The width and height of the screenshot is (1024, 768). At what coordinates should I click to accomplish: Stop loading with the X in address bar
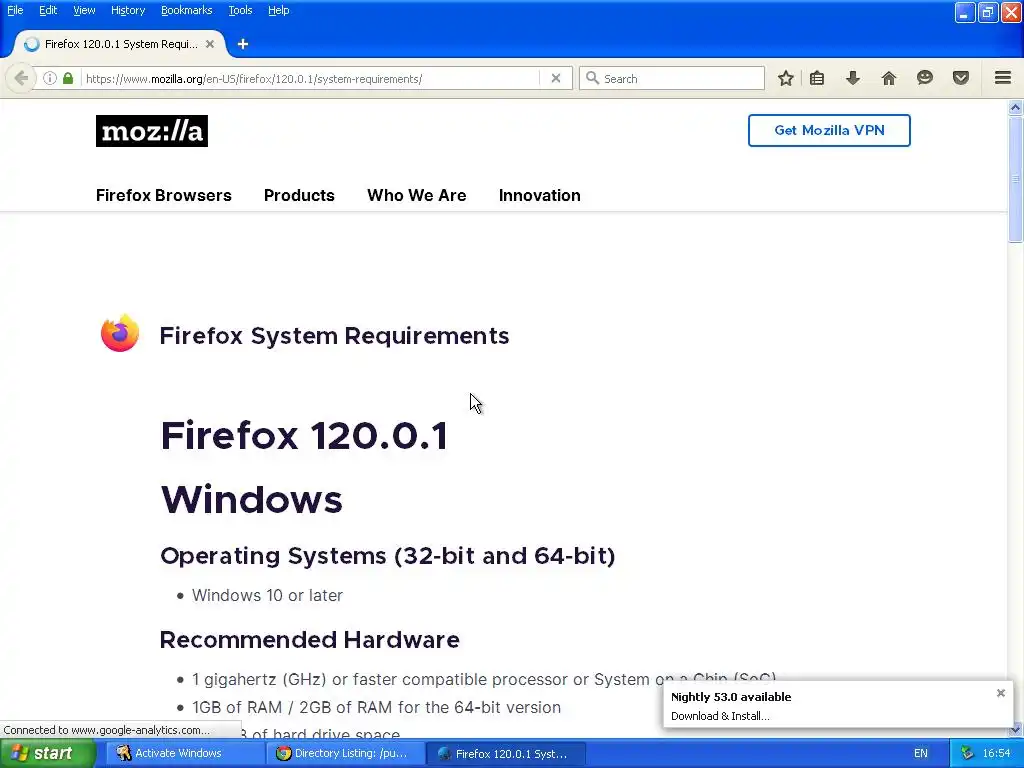(556, 78)
